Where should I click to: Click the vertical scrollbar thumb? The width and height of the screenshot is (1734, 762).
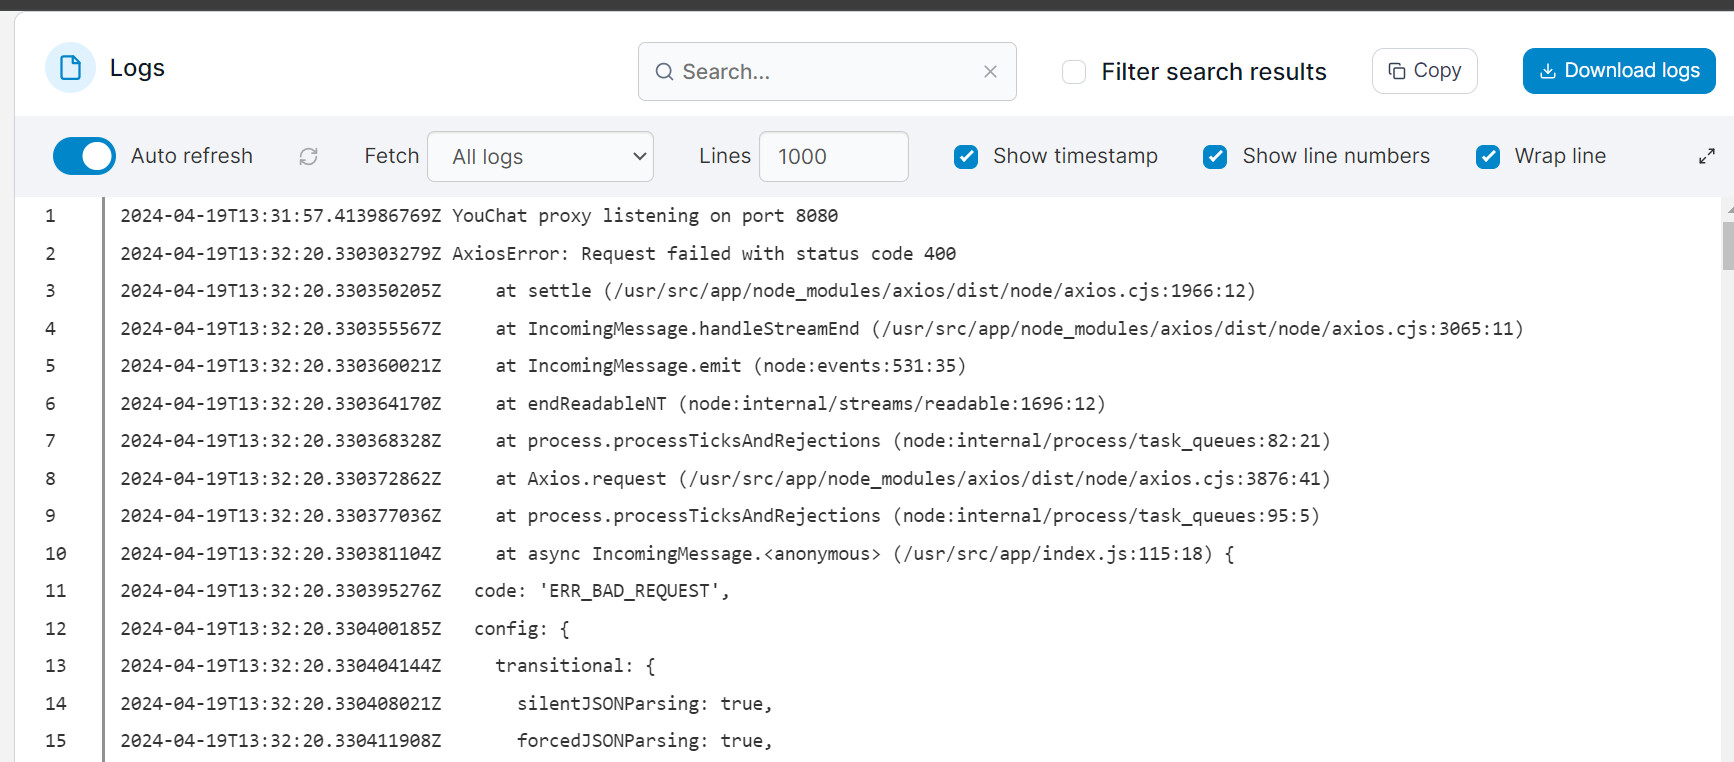(x=1727, y=245)
